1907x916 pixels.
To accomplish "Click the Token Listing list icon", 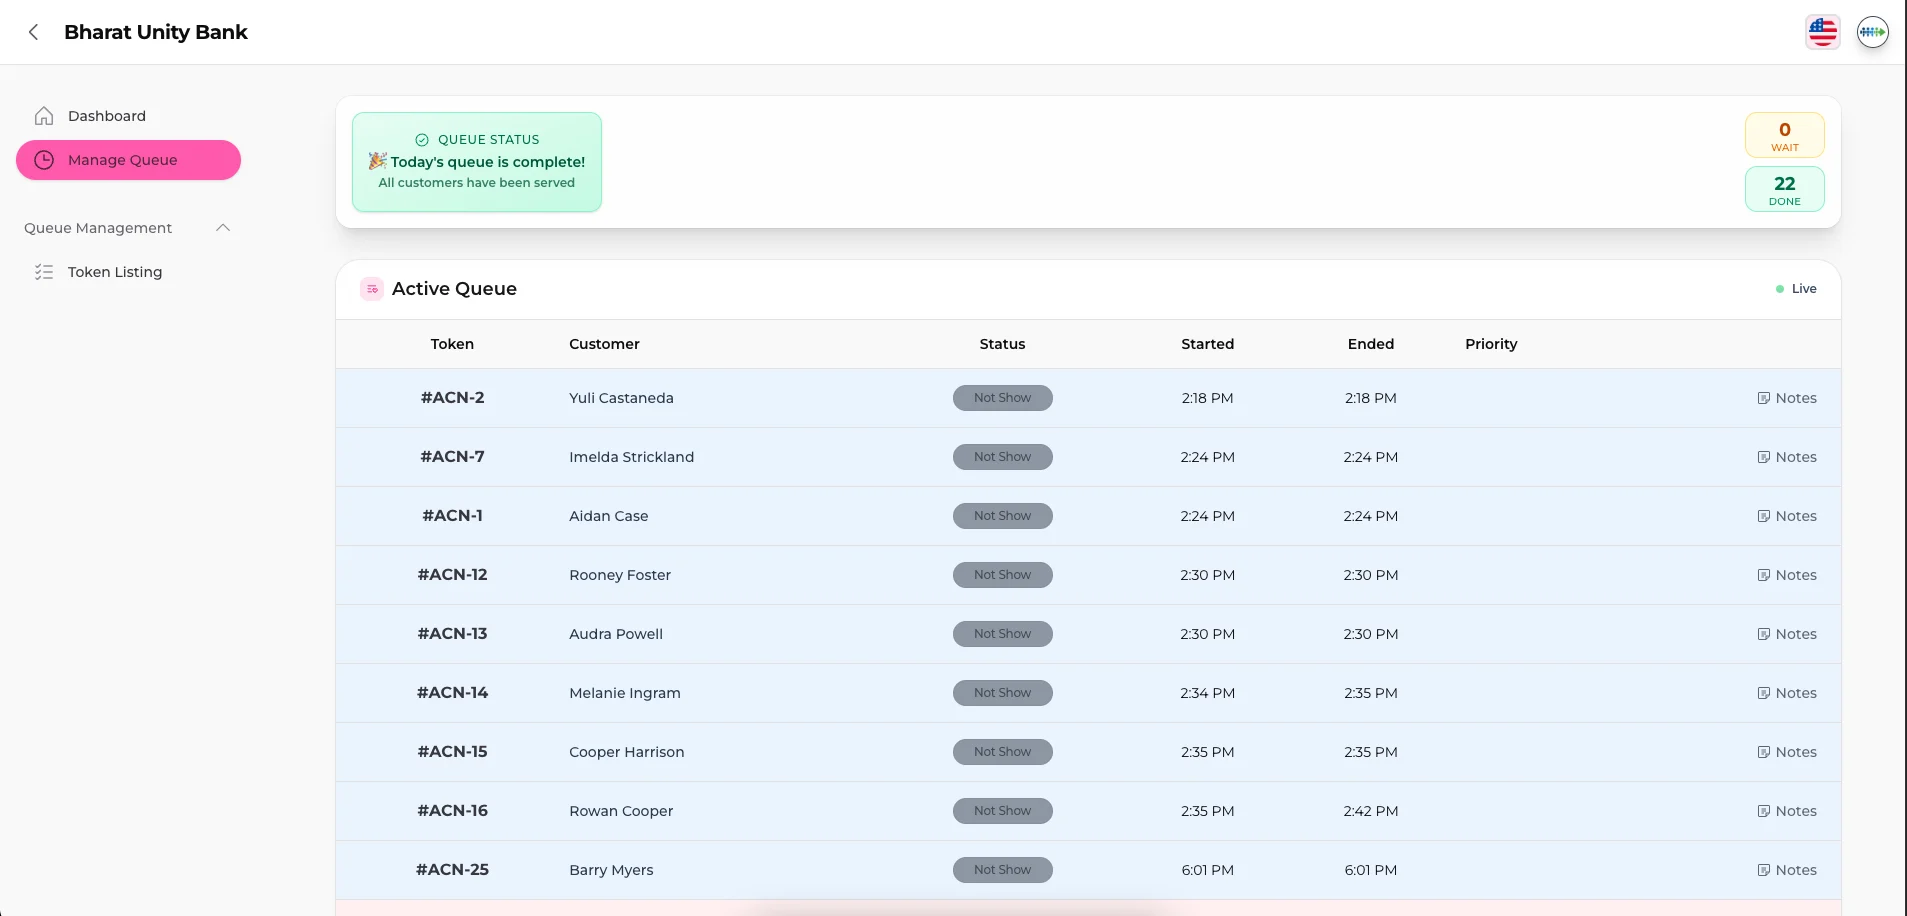I will tap(44, 272).
